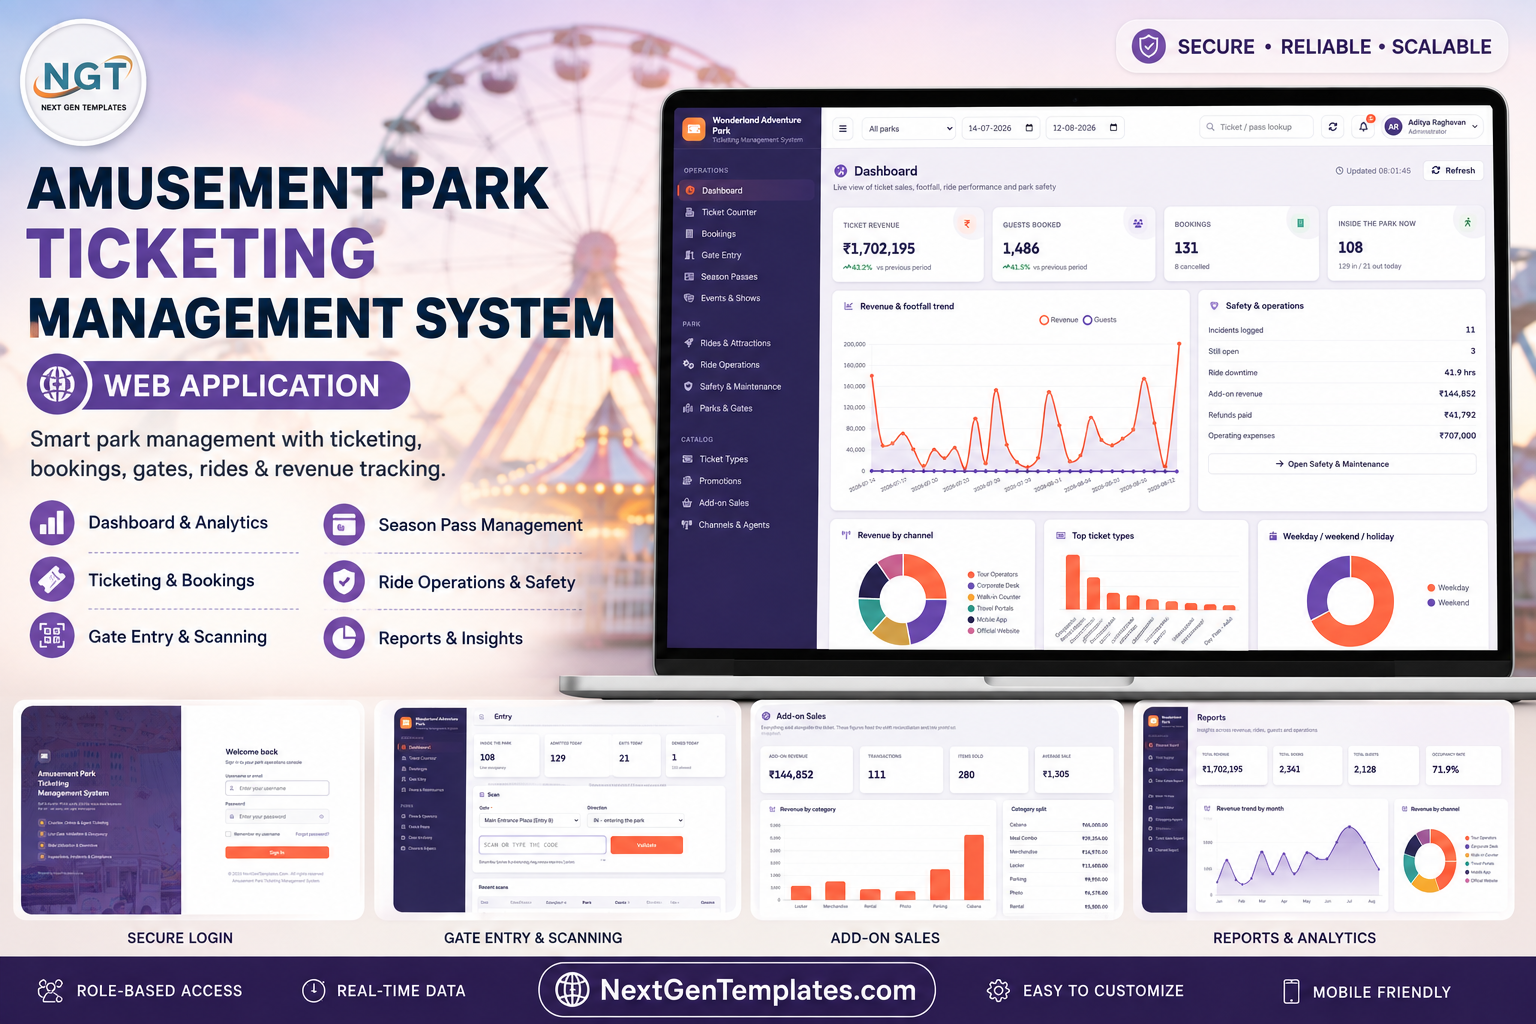
Task: Click the chart icon beside Revenue & footfall trend
Action: 849,306
